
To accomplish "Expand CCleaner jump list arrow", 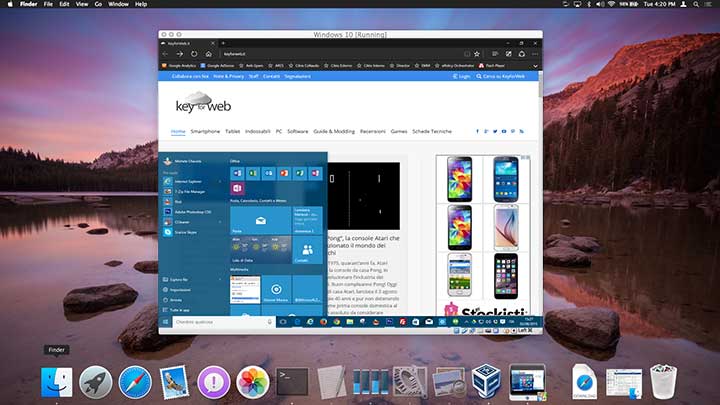I will tap(220, 222).
